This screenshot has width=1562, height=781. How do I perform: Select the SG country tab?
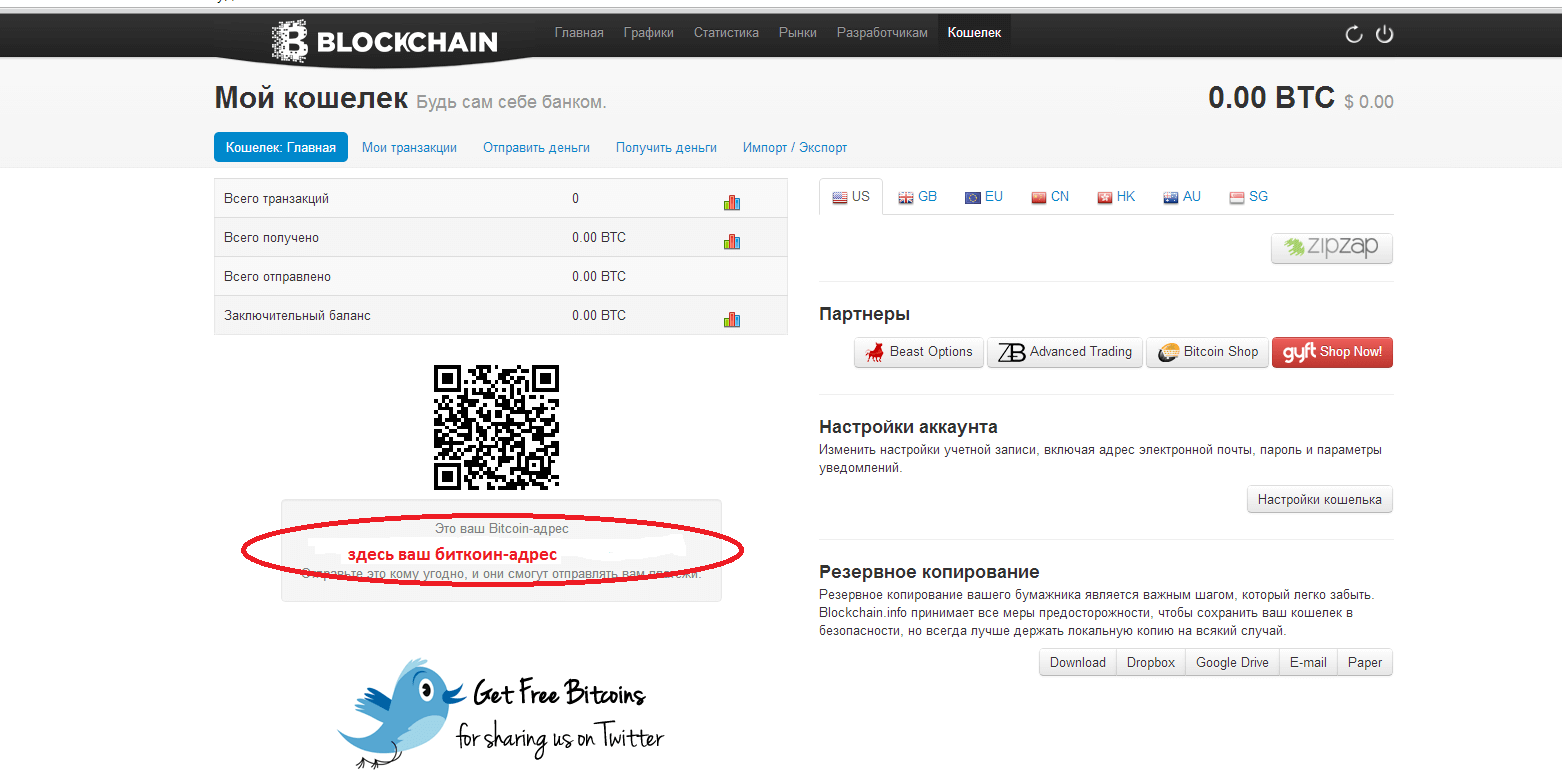click(1248, 197)
